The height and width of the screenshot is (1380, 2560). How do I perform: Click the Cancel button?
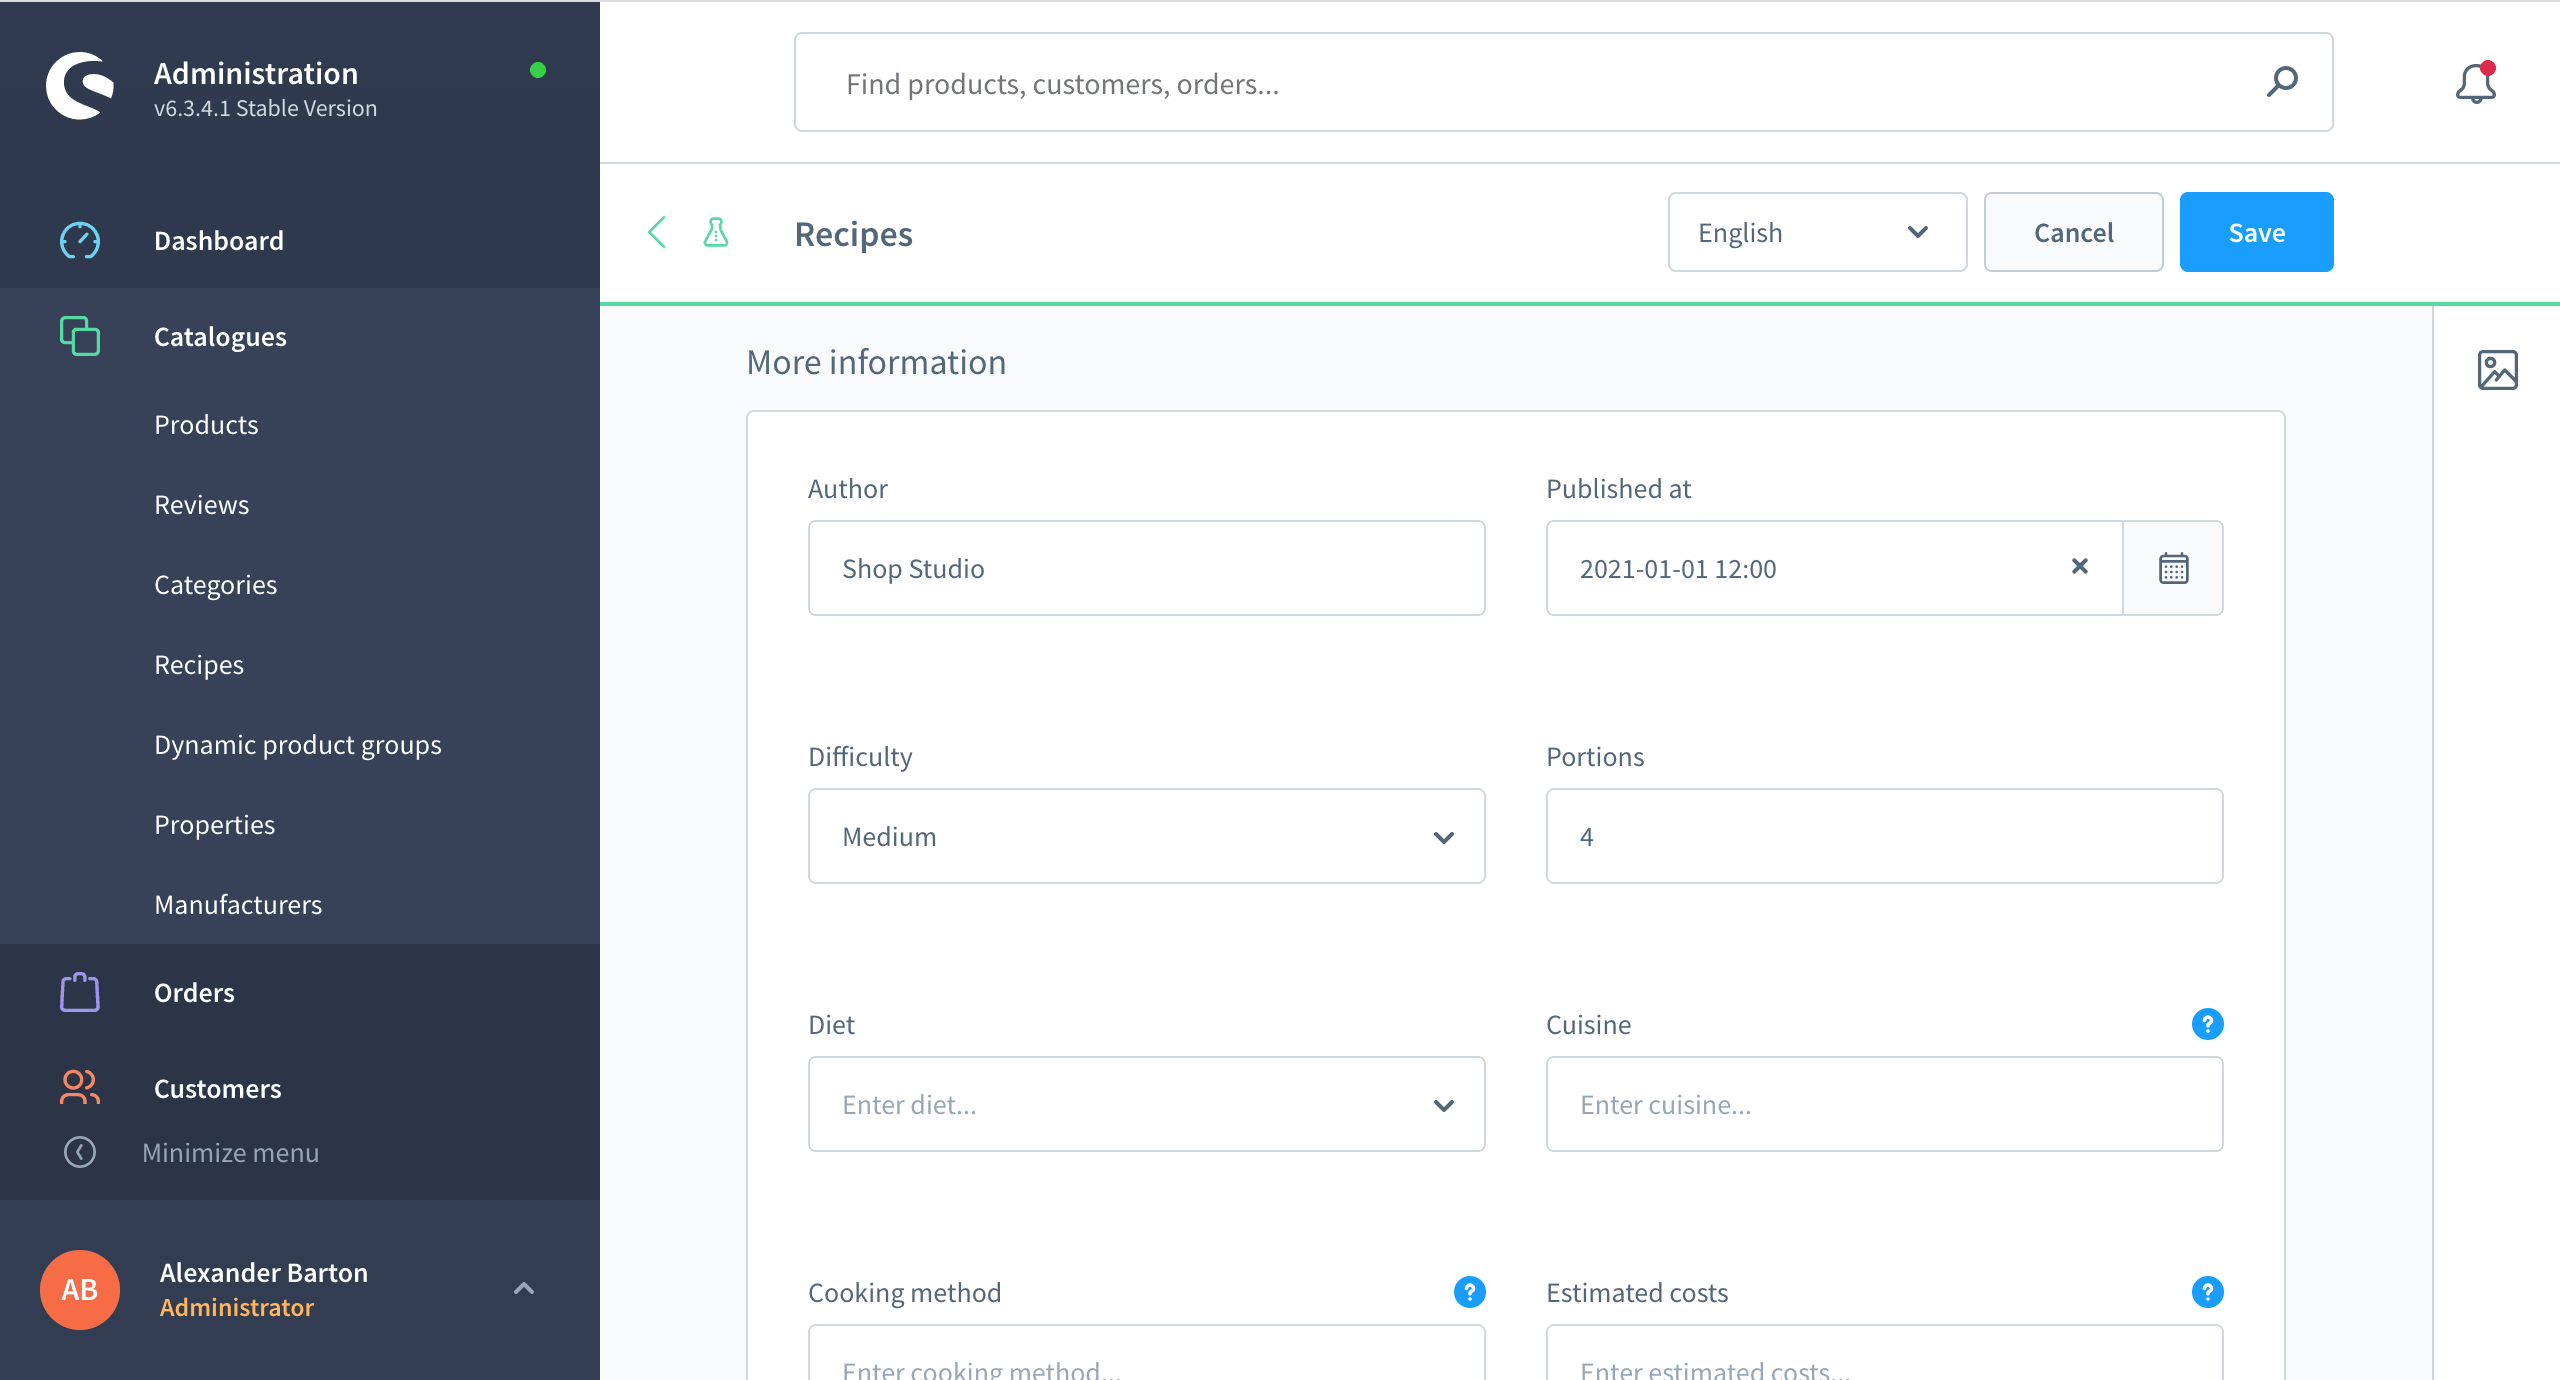tap(2073, 232)
